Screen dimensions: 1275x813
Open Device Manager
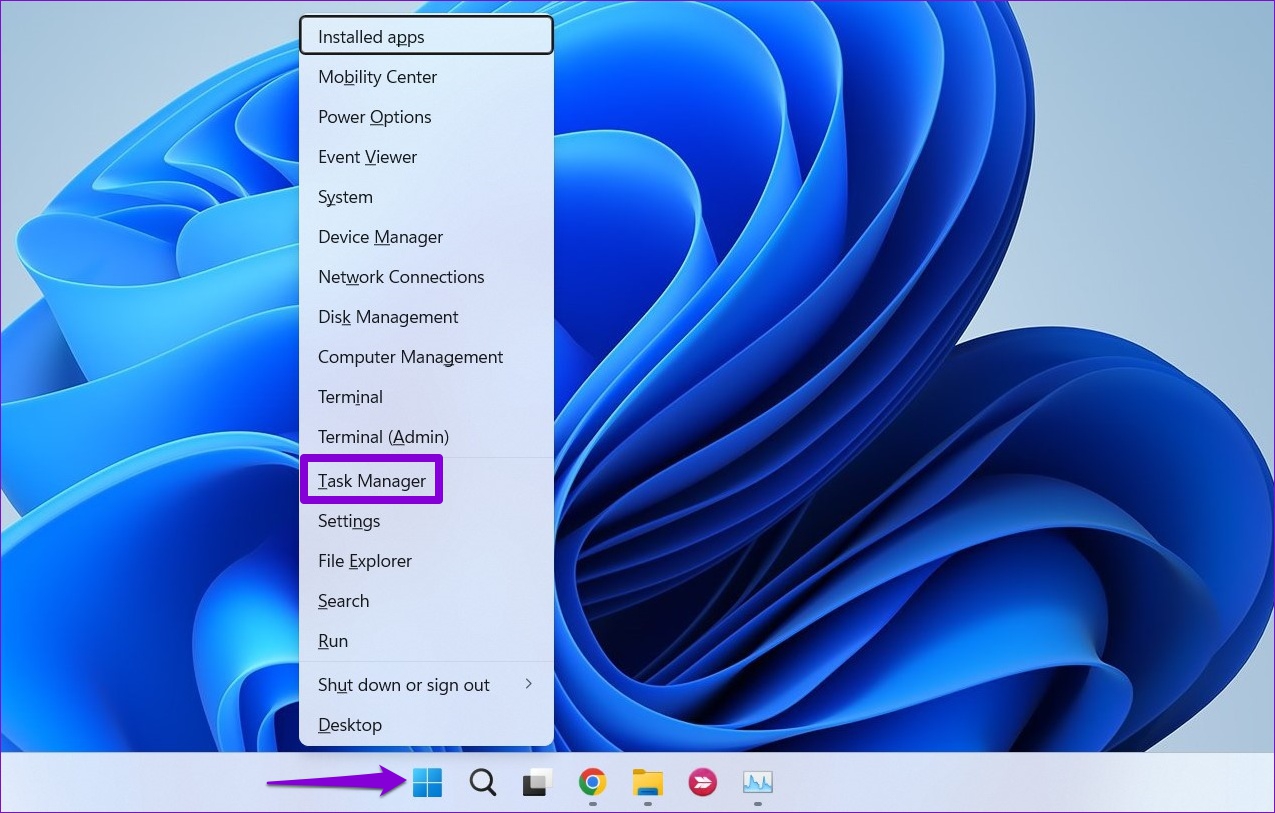tap(380, 237)
